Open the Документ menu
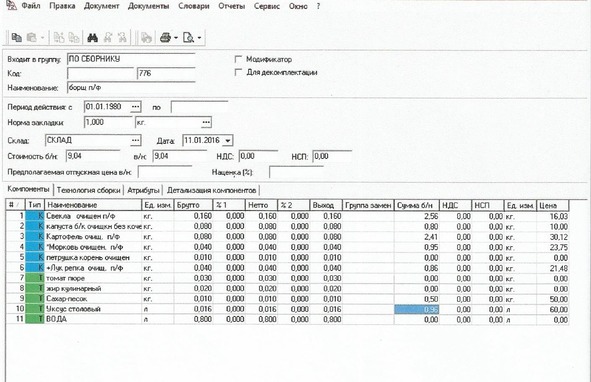591x382 pixels. pyautogui.click(x=101, y=6)
